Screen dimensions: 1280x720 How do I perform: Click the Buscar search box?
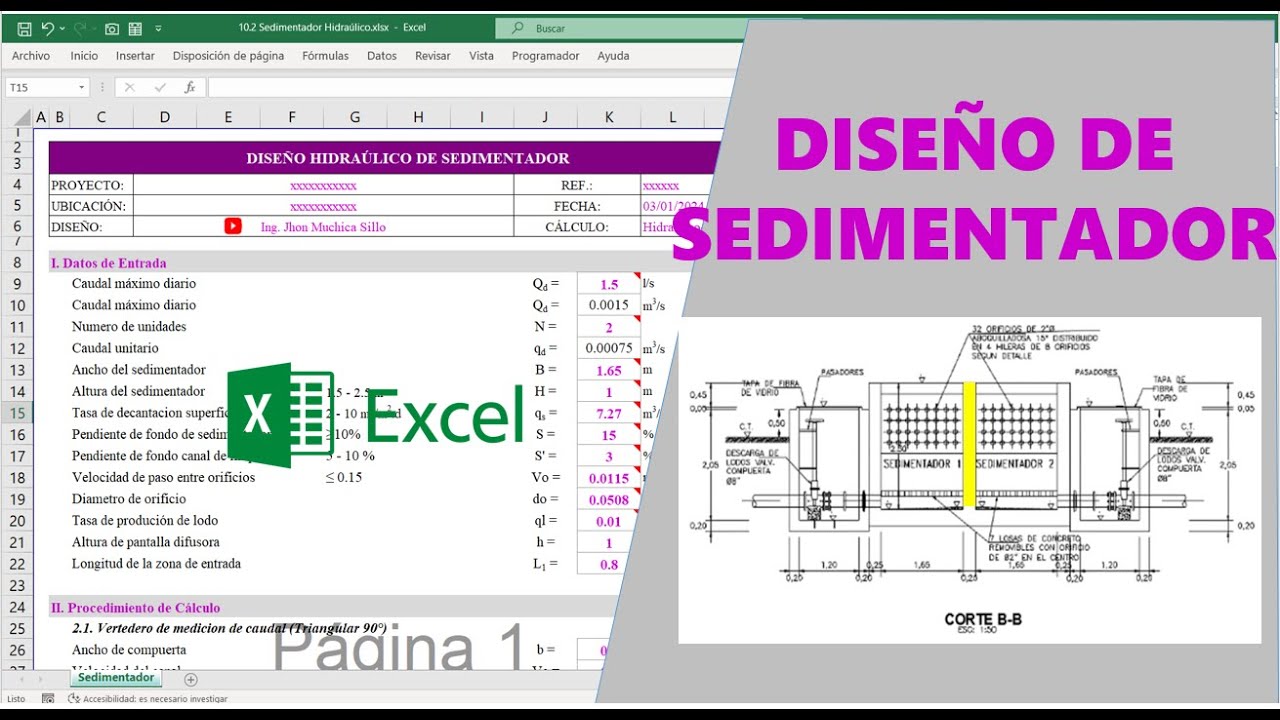(620, 28)
